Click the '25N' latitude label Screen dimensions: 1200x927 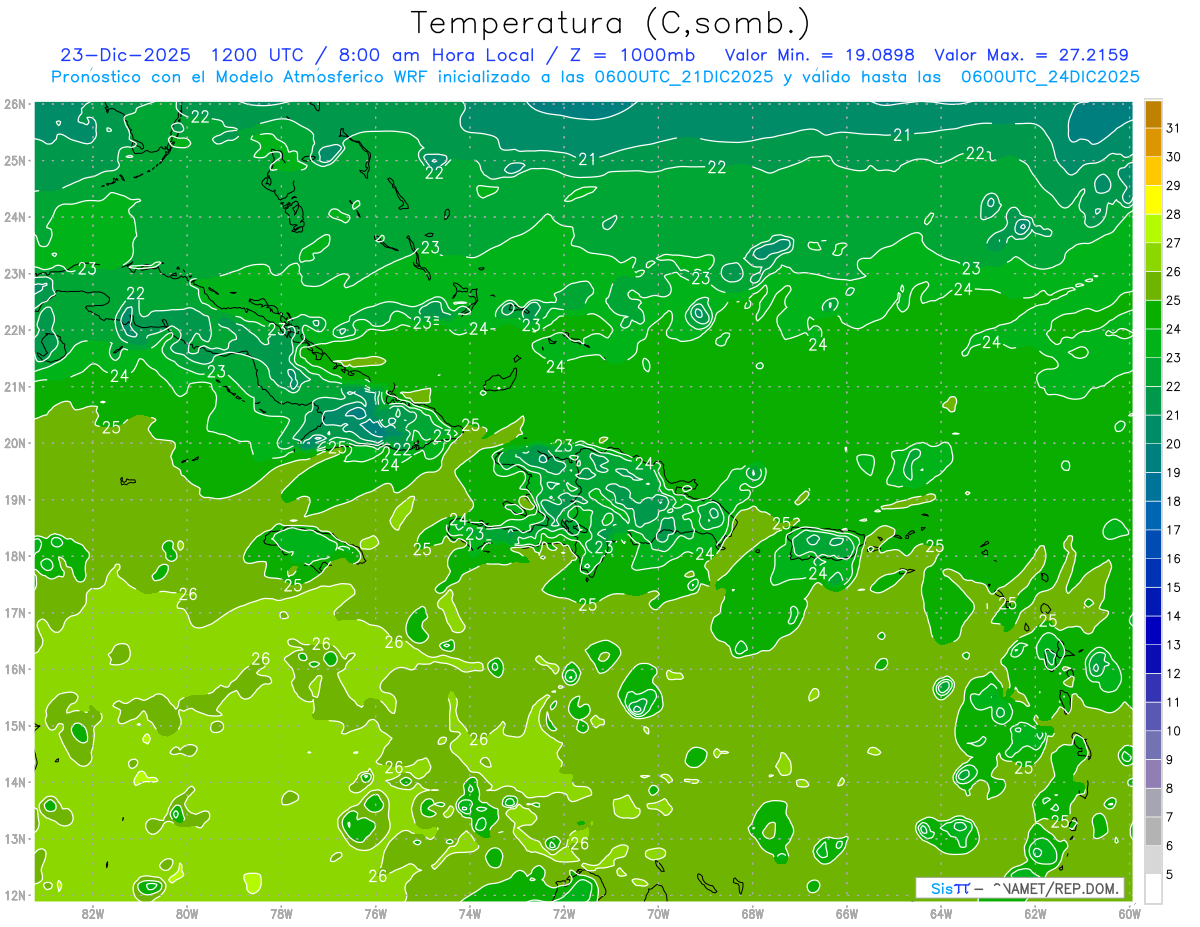[14, 161]
